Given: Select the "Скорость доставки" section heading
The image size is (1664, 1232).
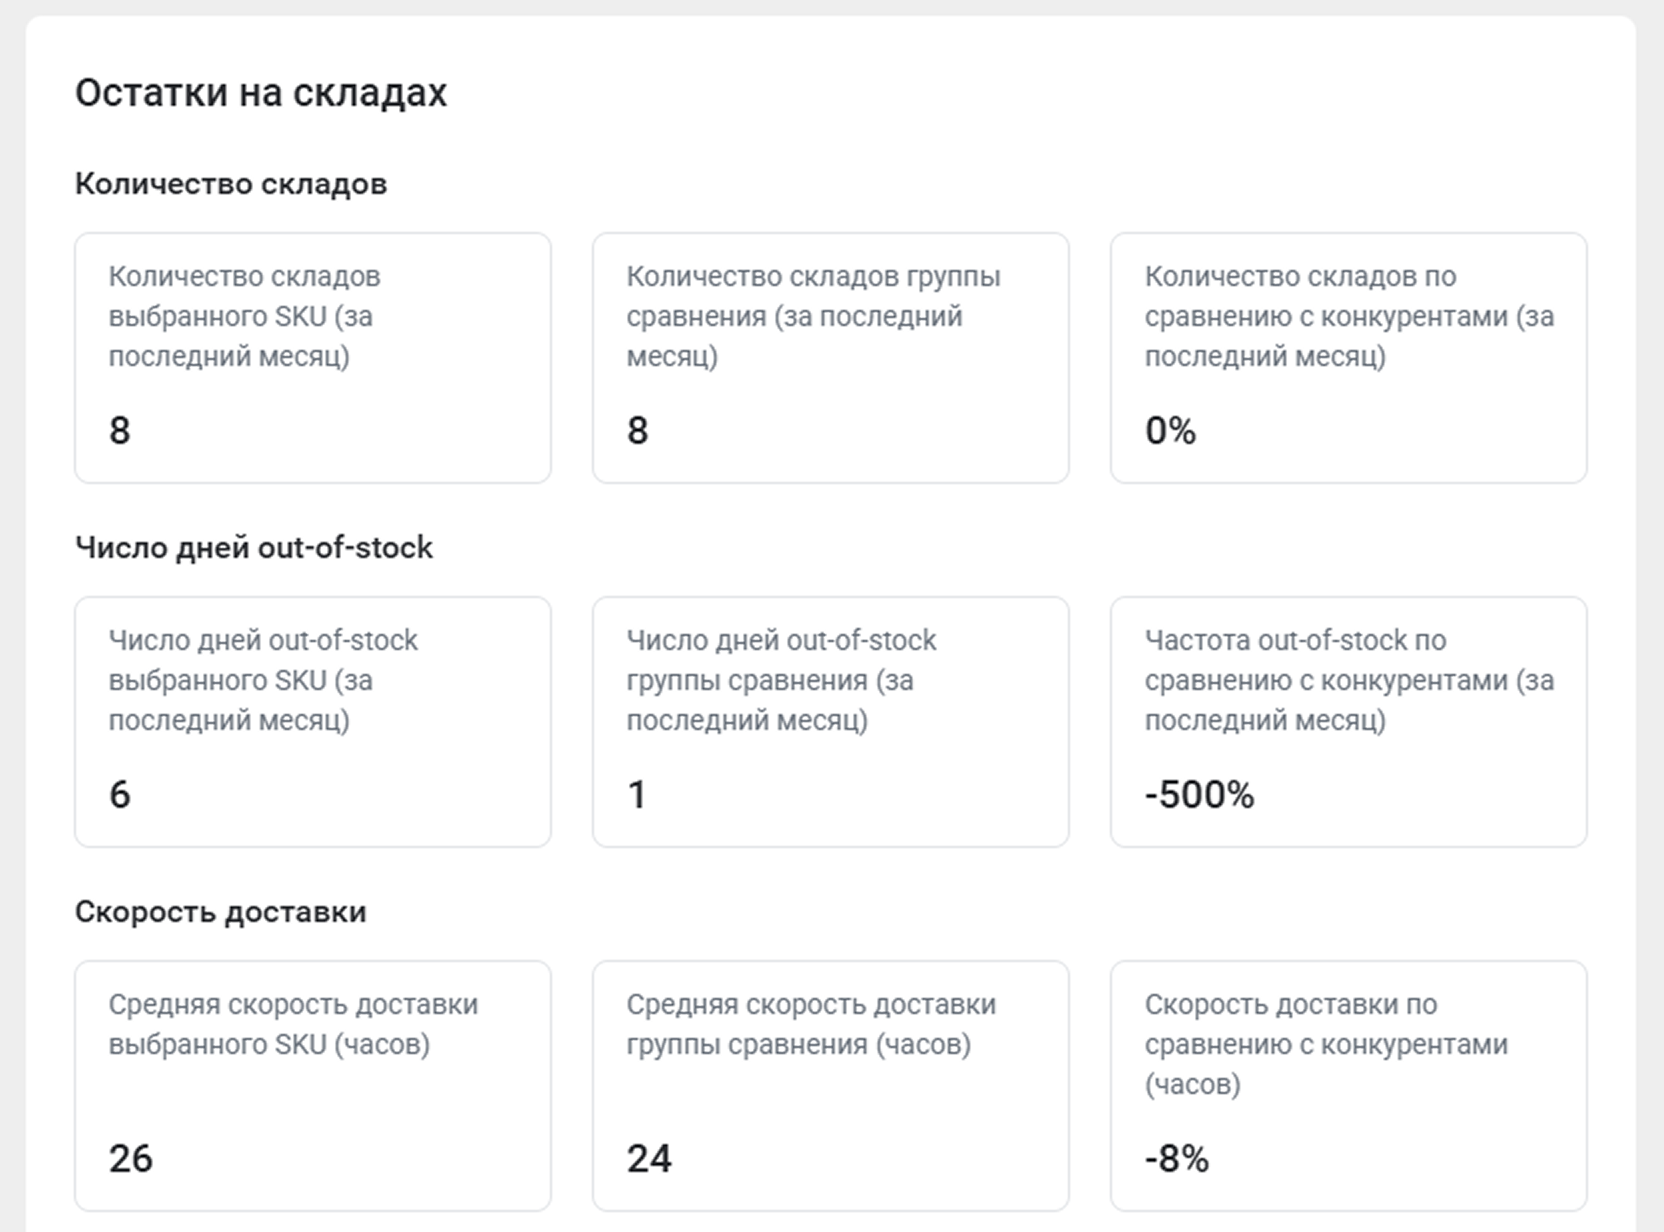Looking at the screenshot, I should (221, 912).
